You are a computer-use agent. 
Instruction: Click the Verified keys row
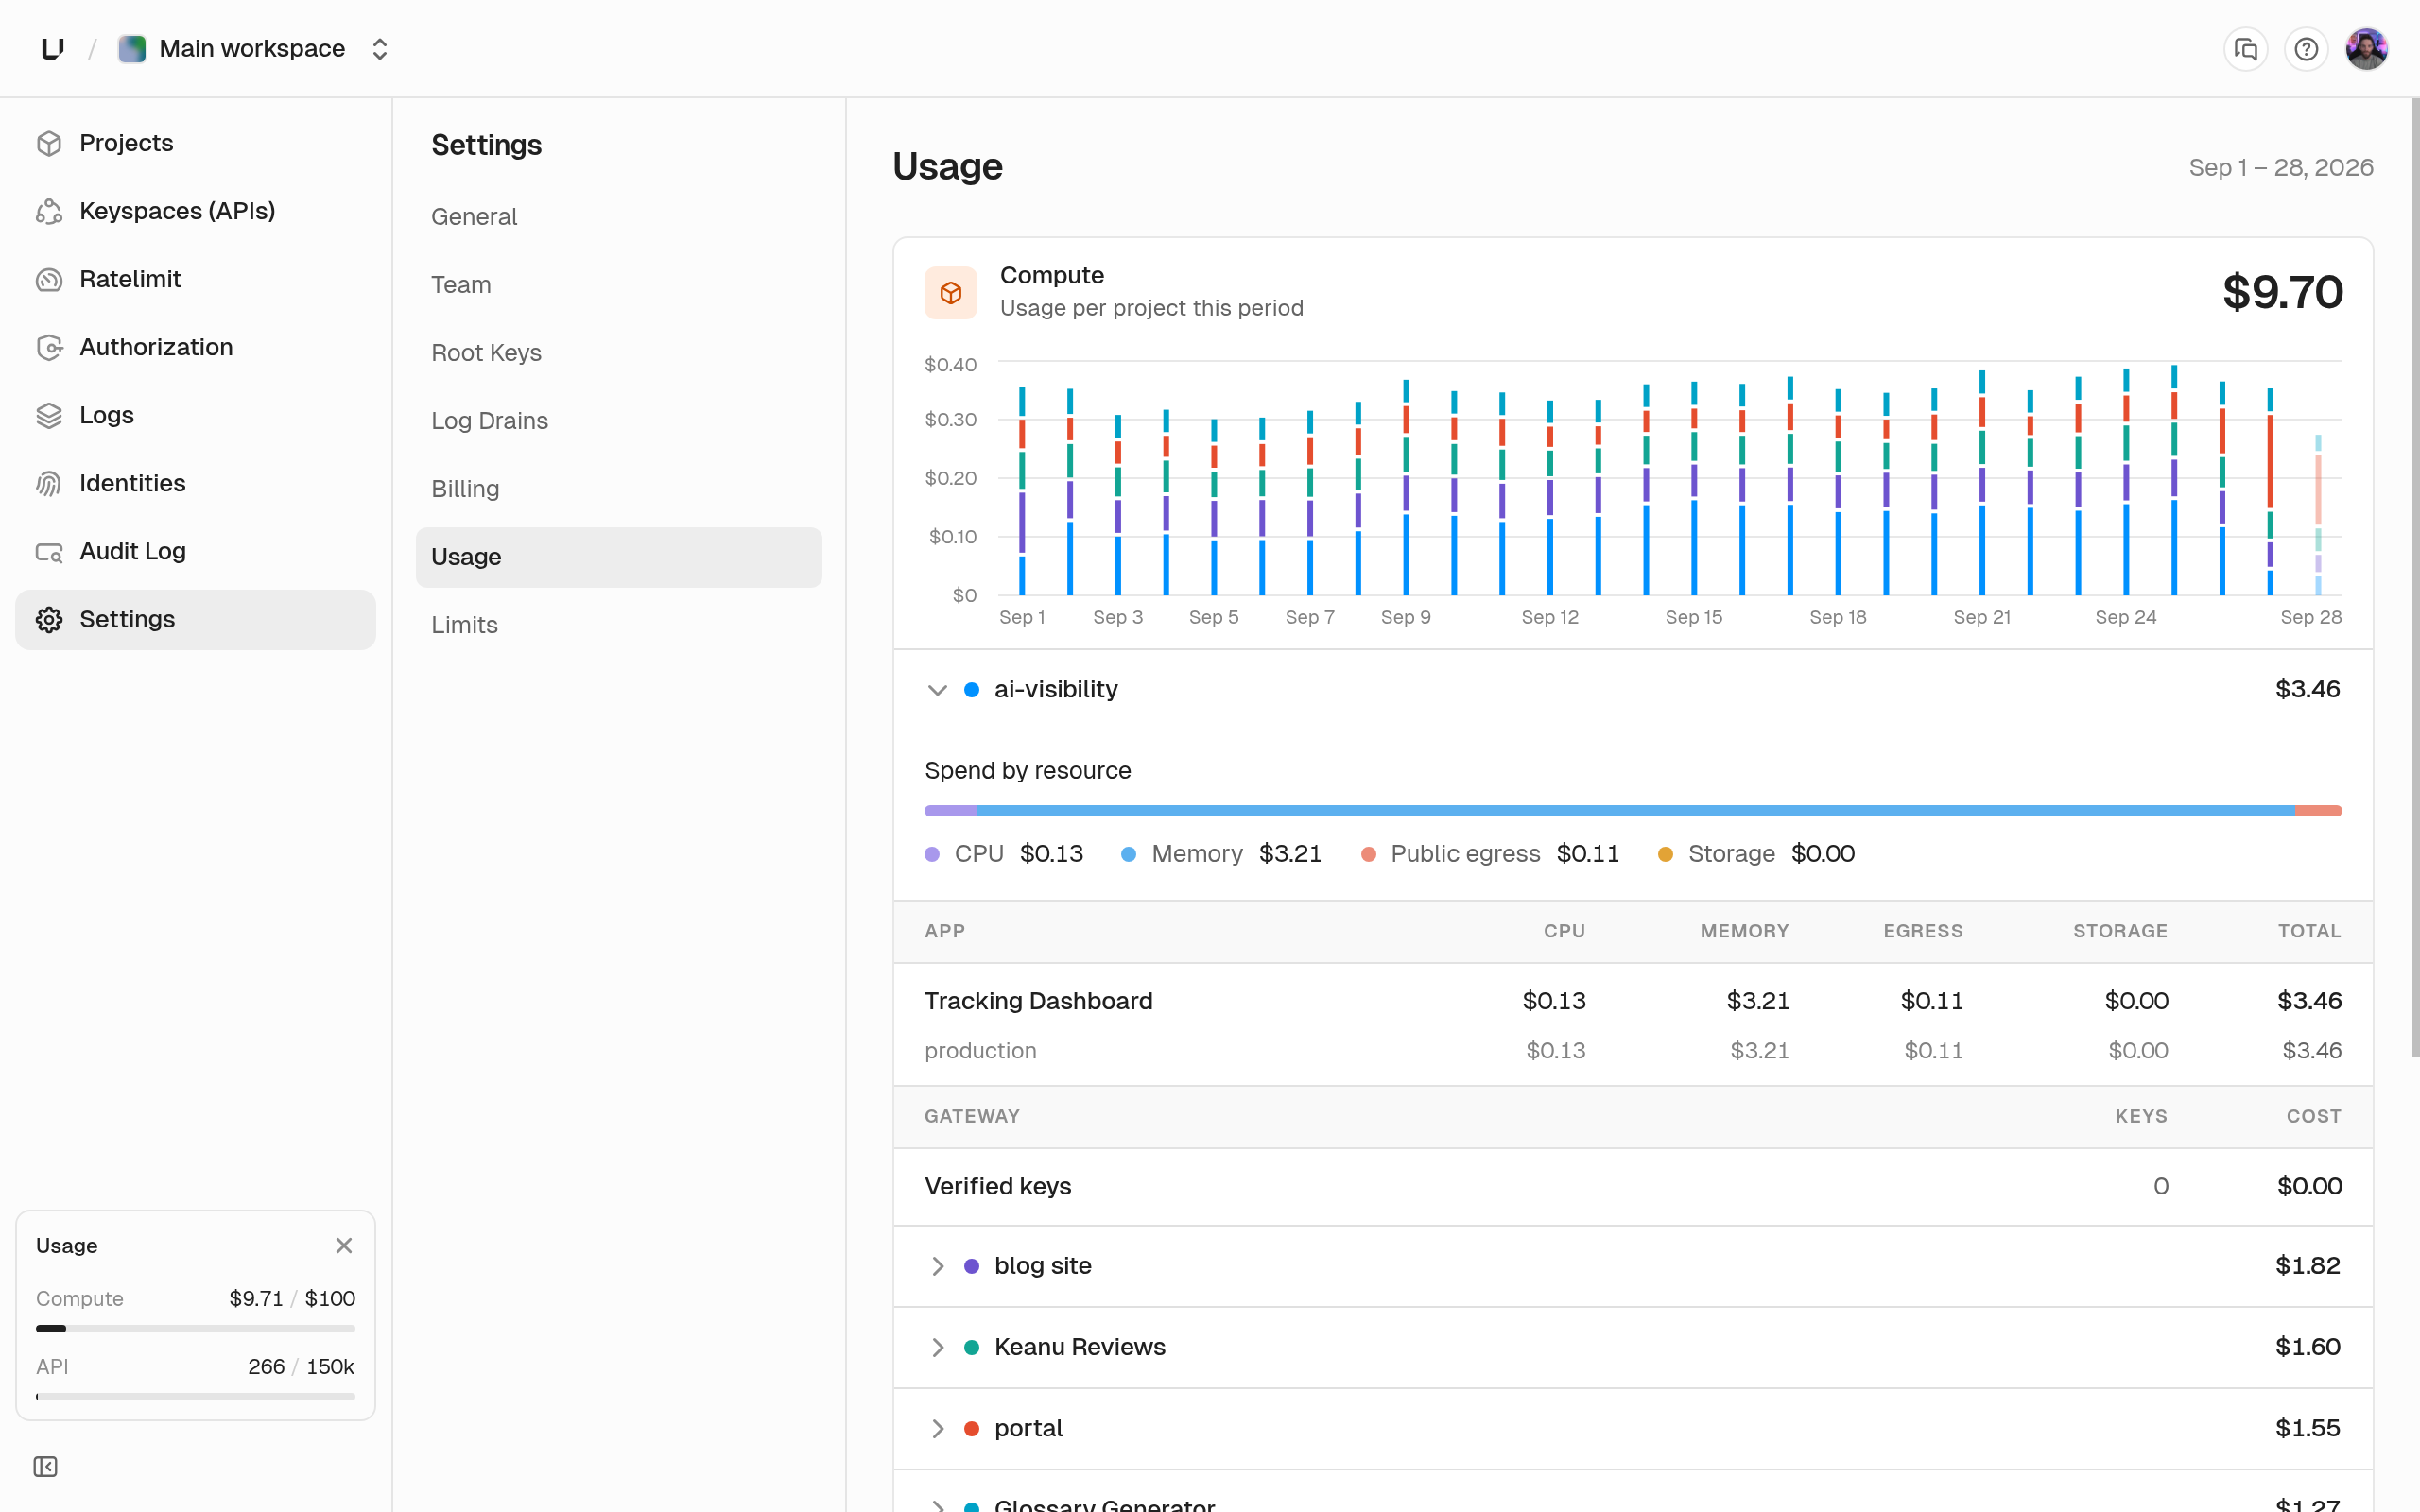1633,1186
